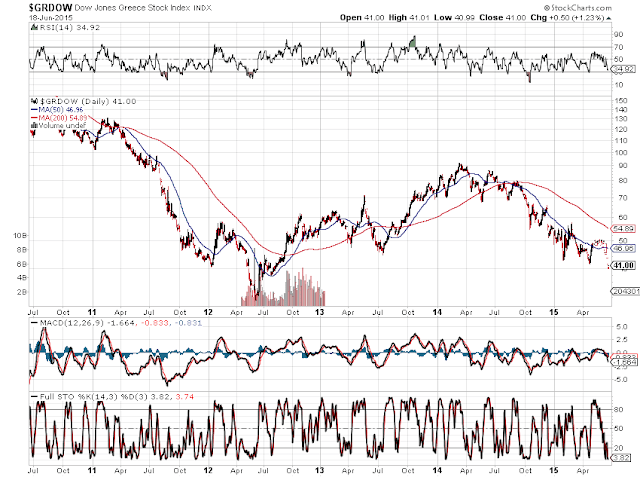This screenshot has width=640, height=477.
Task: Click the 'High 41.01' value
Action: (409, 18)
